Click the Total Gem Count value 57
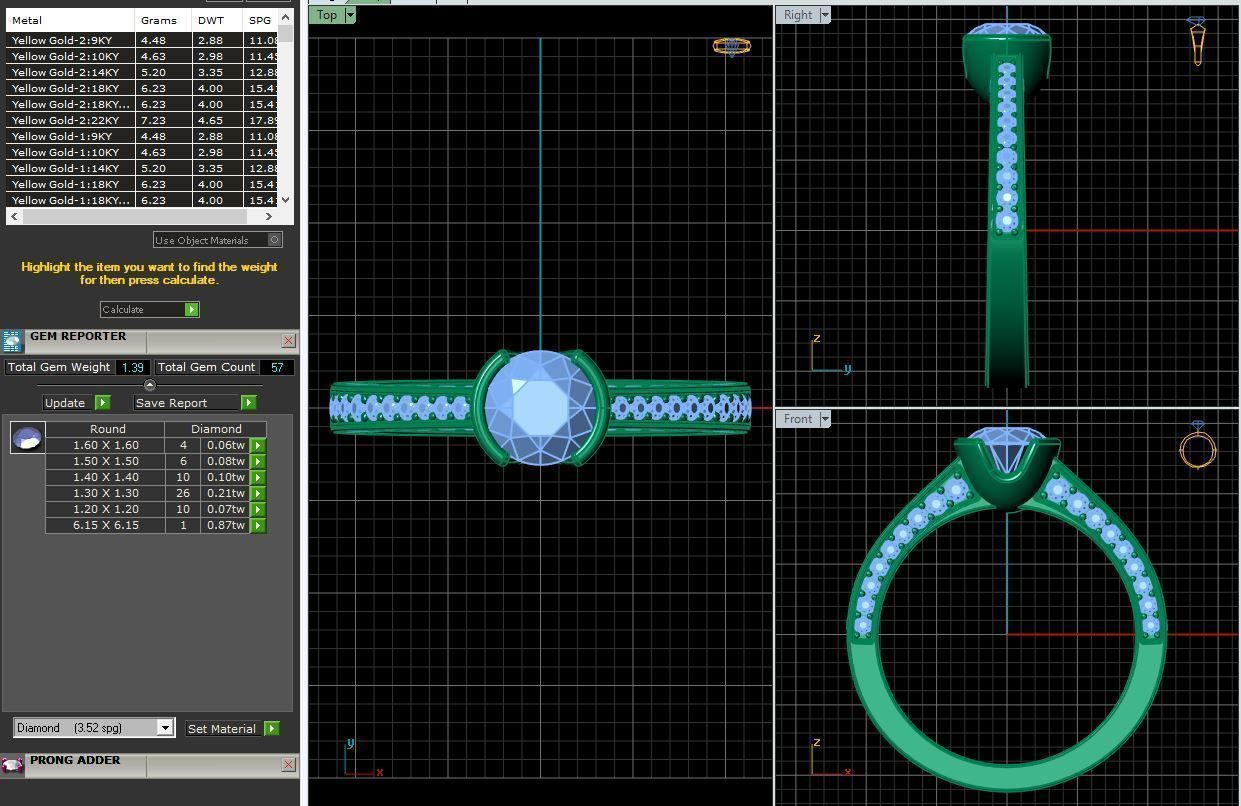Image resolution: width=1241 pixels, height=806 pixels. pos(277,368)
